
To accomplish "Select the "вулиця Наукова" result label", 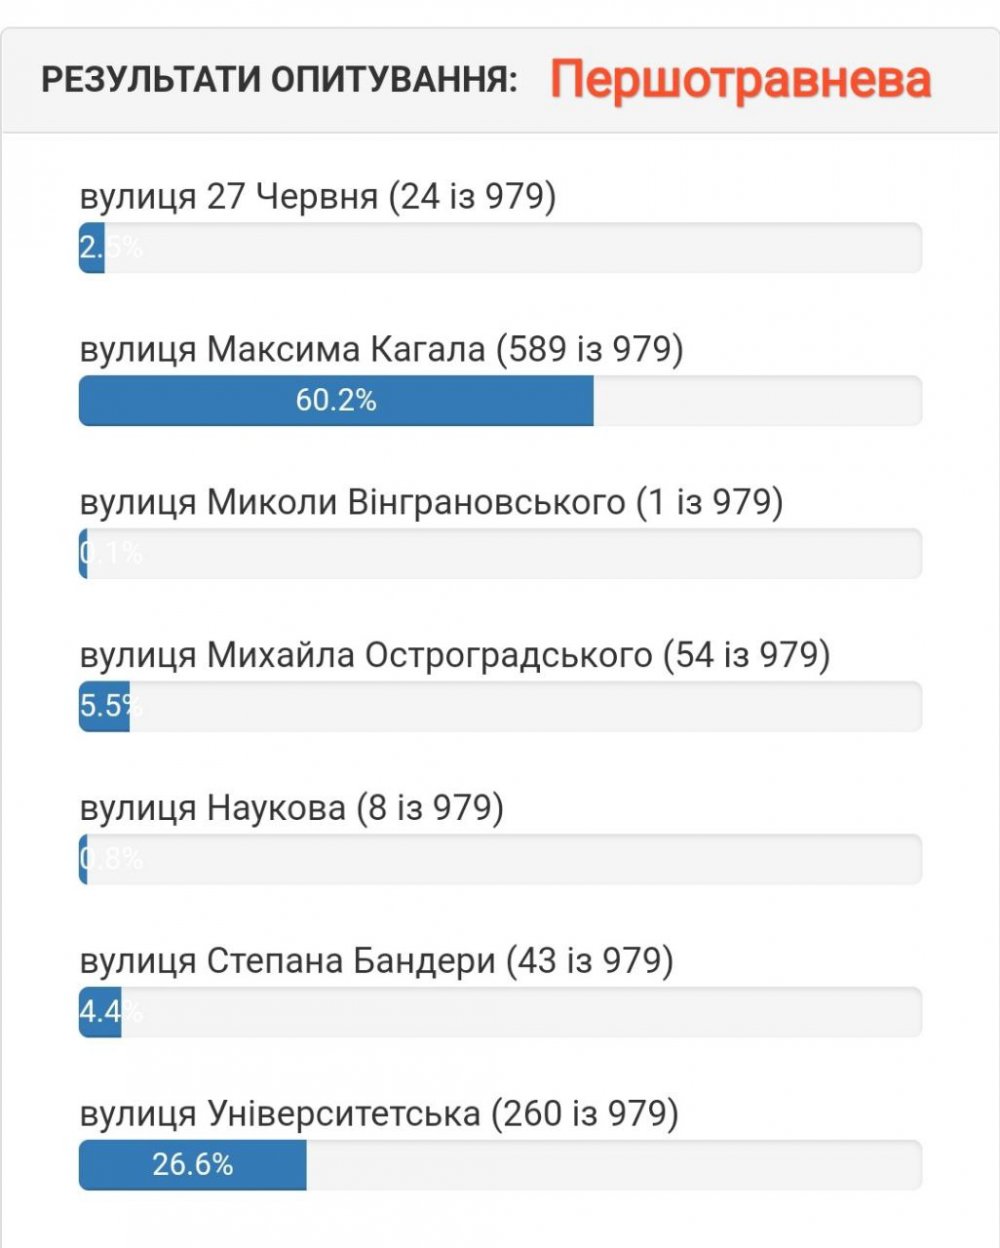I will click(x=291, y=808).
